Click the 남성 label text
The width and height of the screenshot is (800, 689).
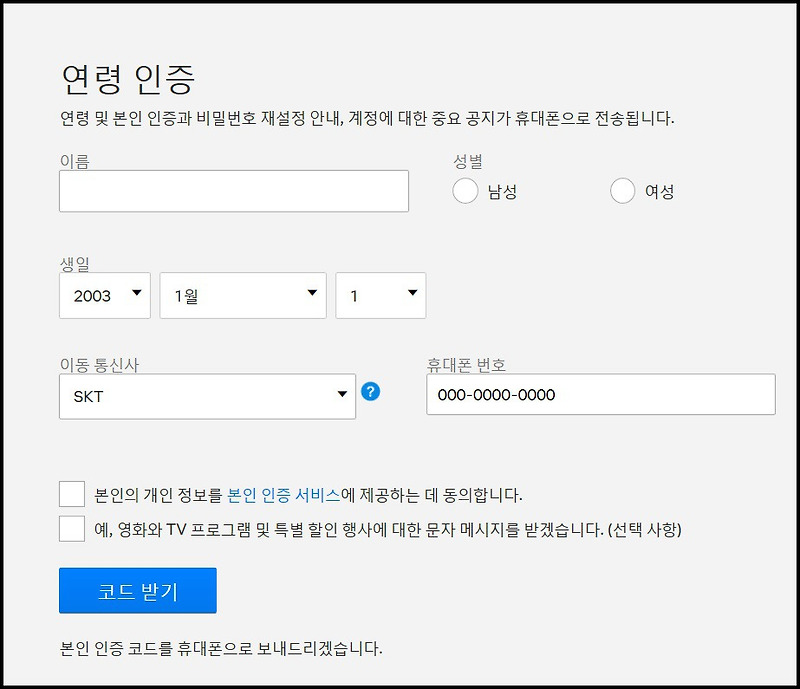click(503, 192)
